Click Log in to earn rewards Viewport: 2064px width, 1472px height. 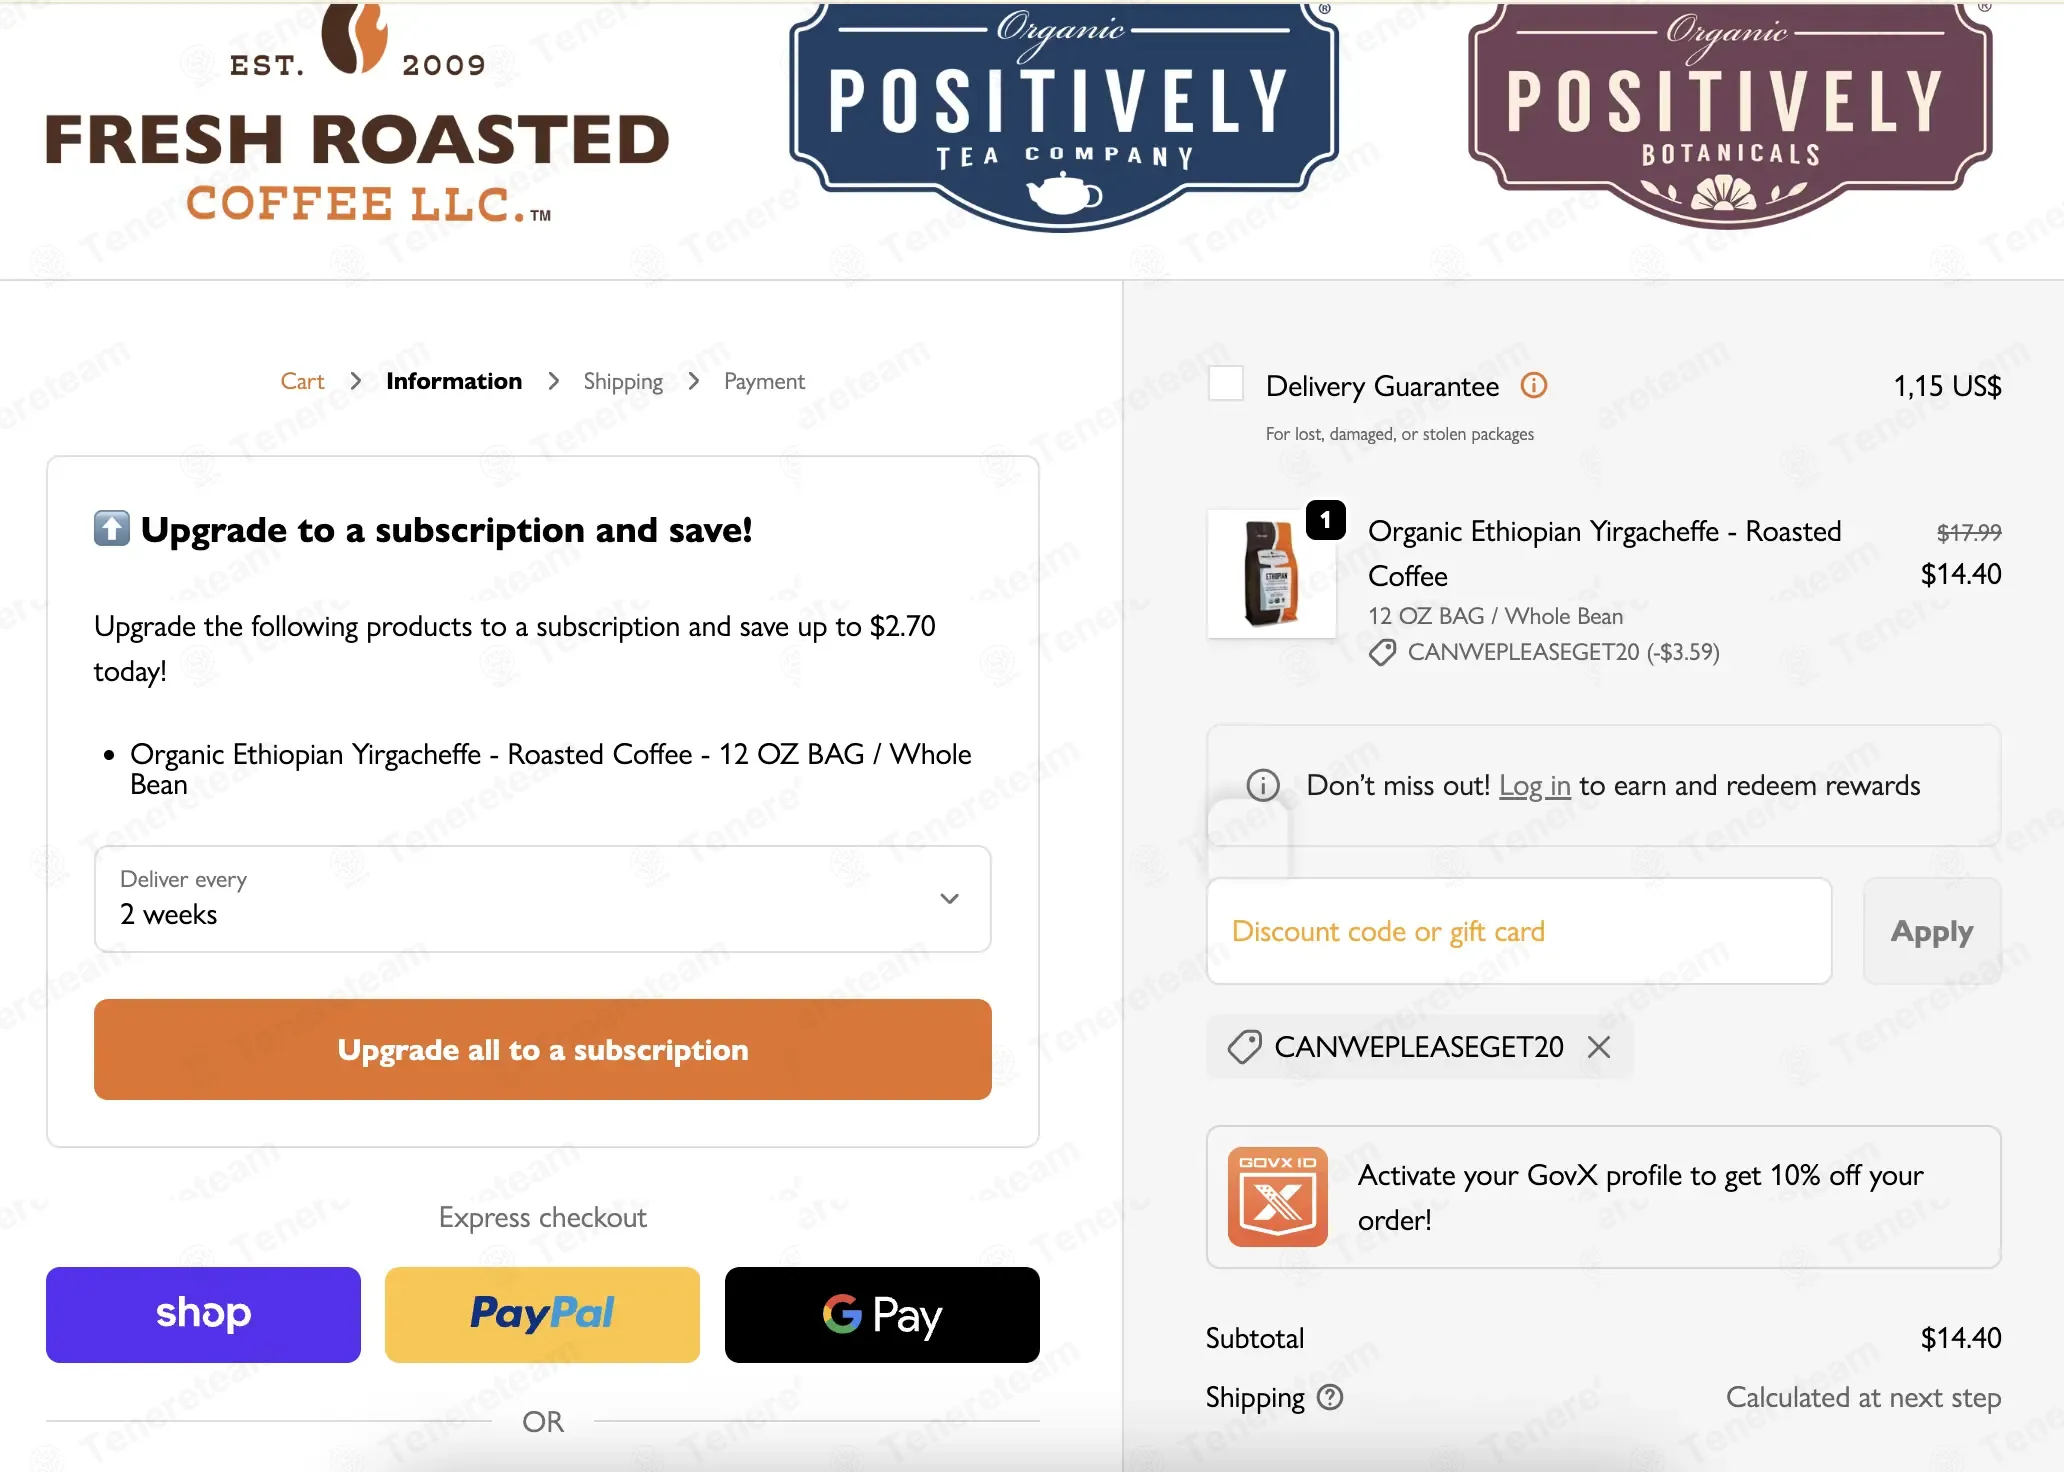pos(1535,786)
